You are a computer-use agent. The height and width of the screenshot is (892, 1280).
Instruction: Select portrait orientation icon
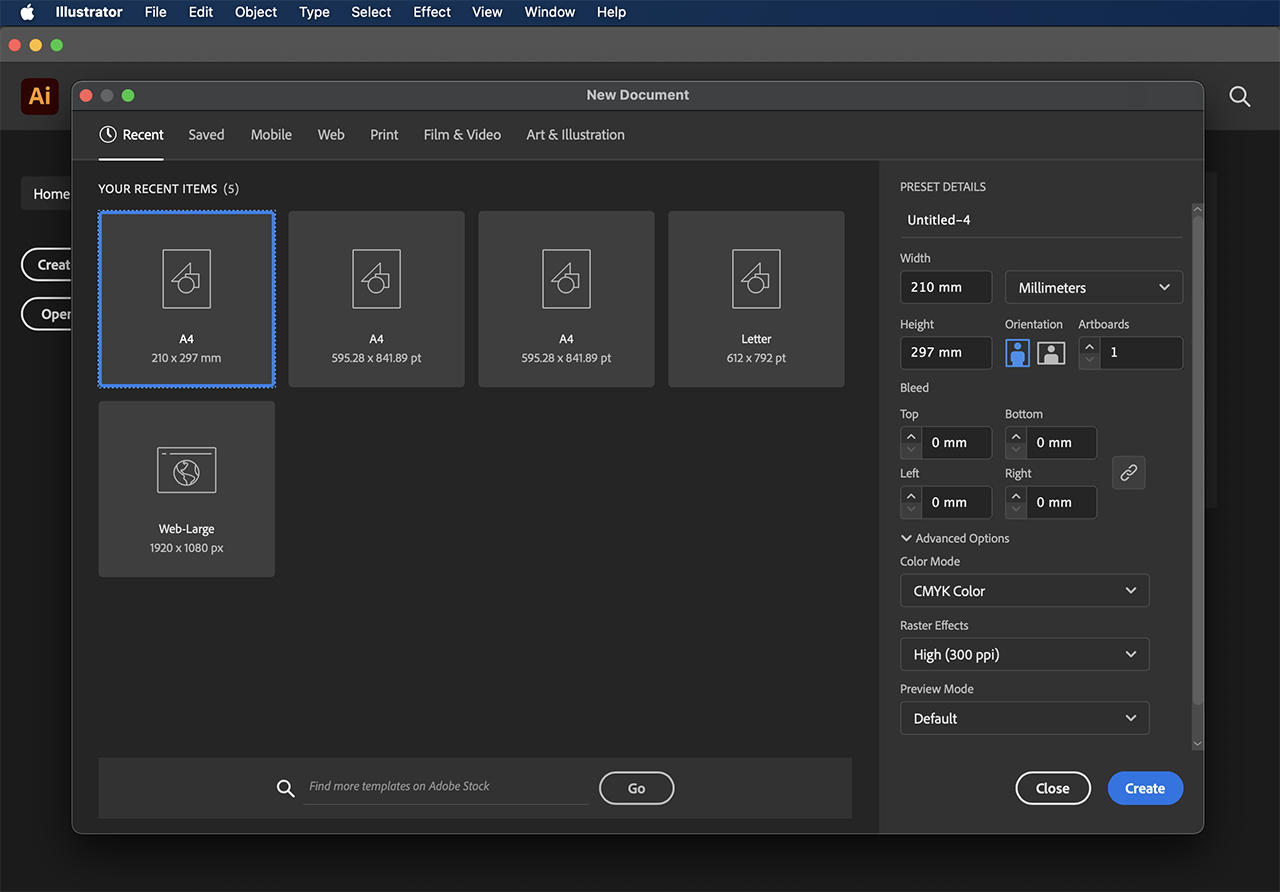tap(1018, 352)
